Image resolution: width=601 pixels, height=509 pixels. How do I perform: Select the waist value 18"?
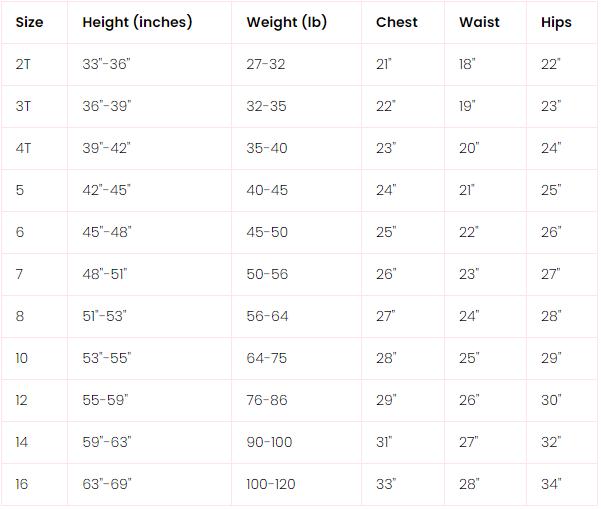(x=467, y=64)
